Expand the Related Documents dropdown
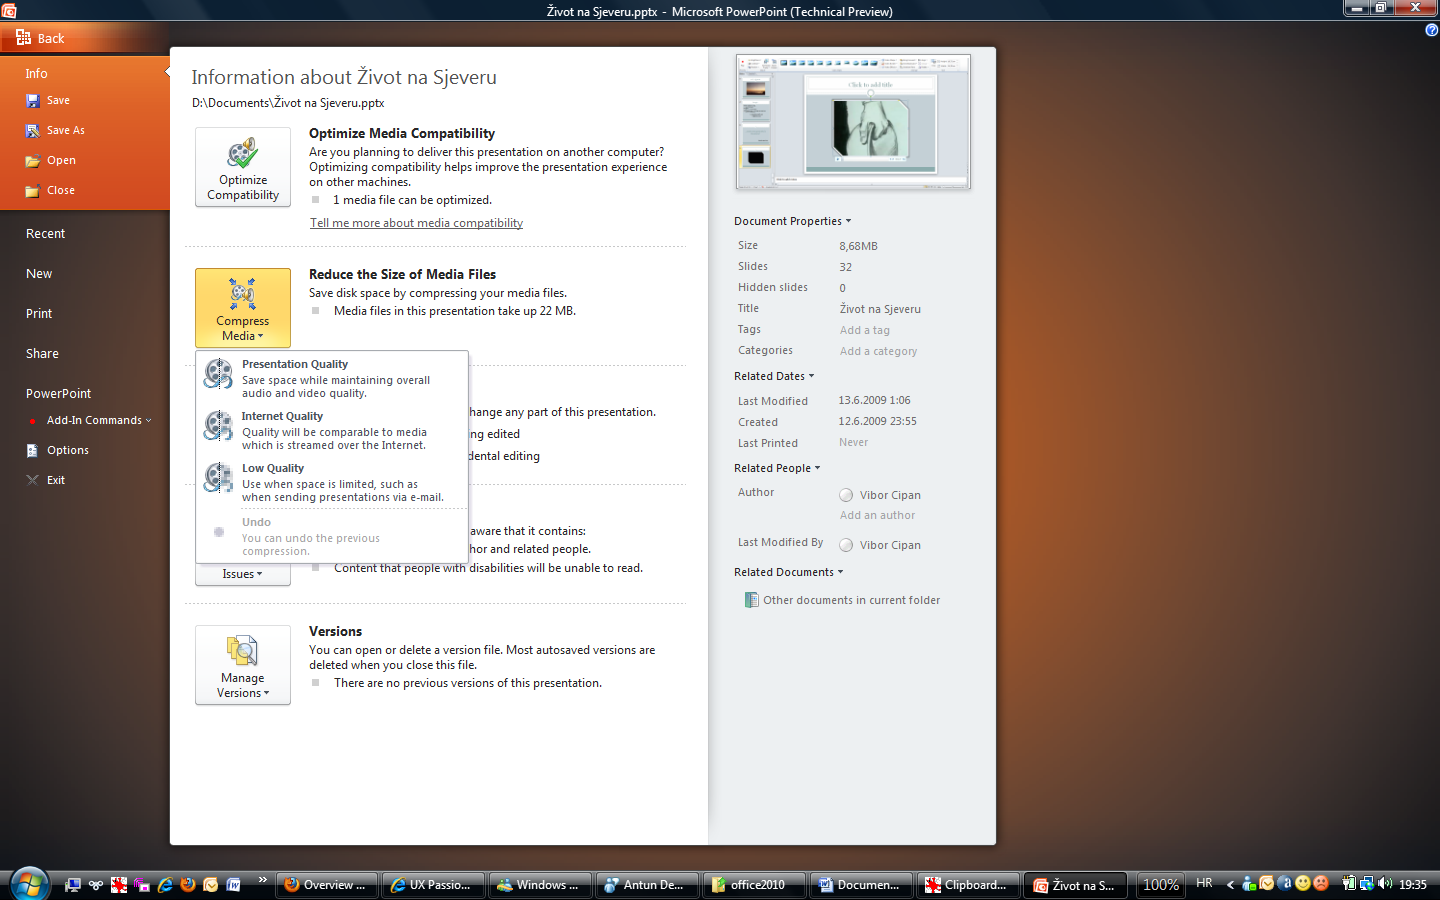This screenshot has width=1440, height=900. point(789,572)
